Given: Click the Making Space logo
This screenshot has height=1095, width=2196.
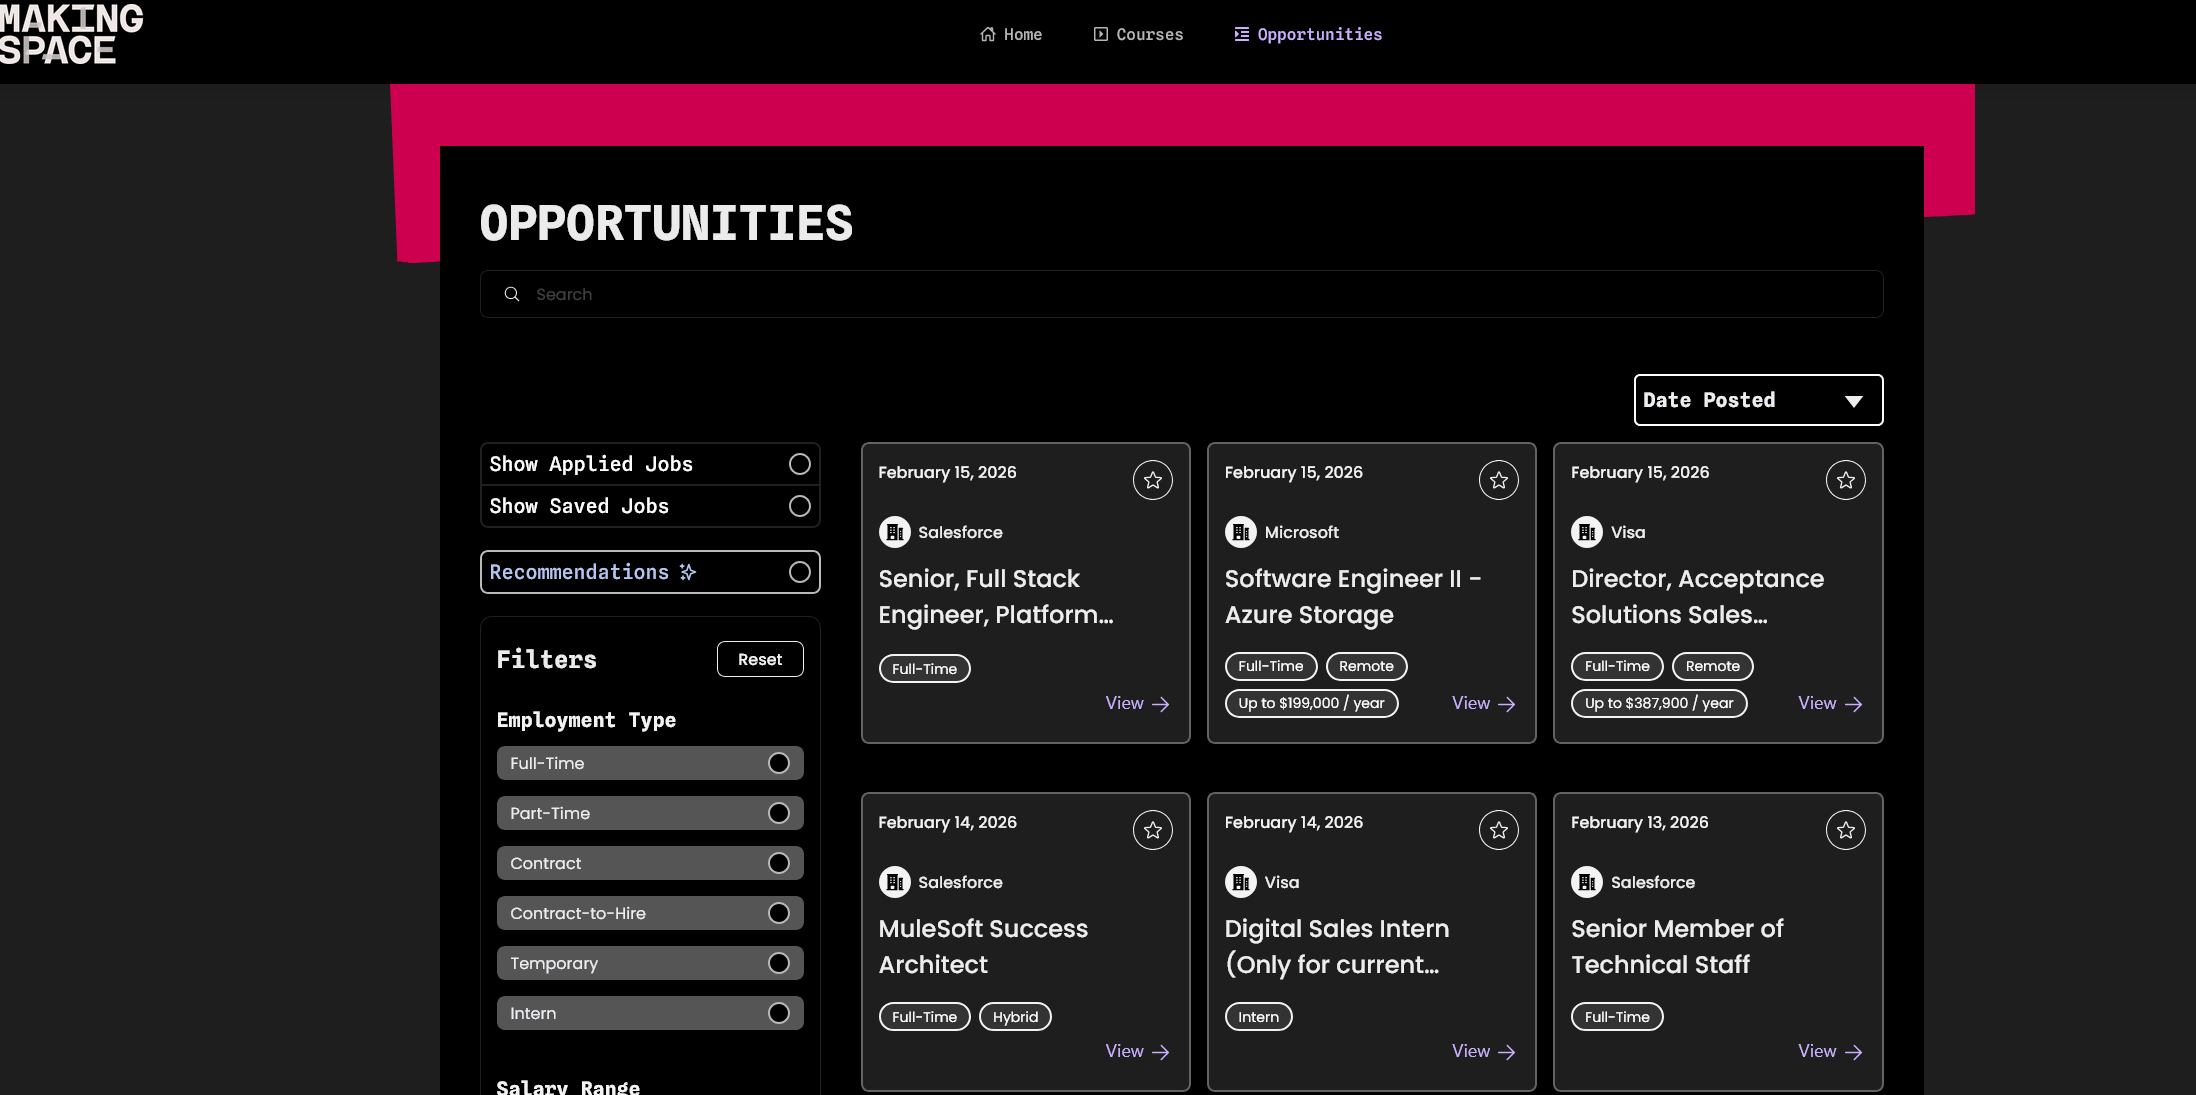Looking at the screenshot, I should click(x=72, y=34).
